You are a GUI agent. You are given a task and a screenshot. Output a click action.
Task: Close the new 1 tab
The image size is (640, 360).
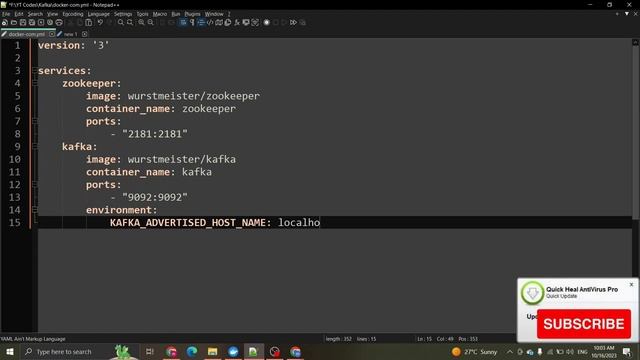[84, 34]
